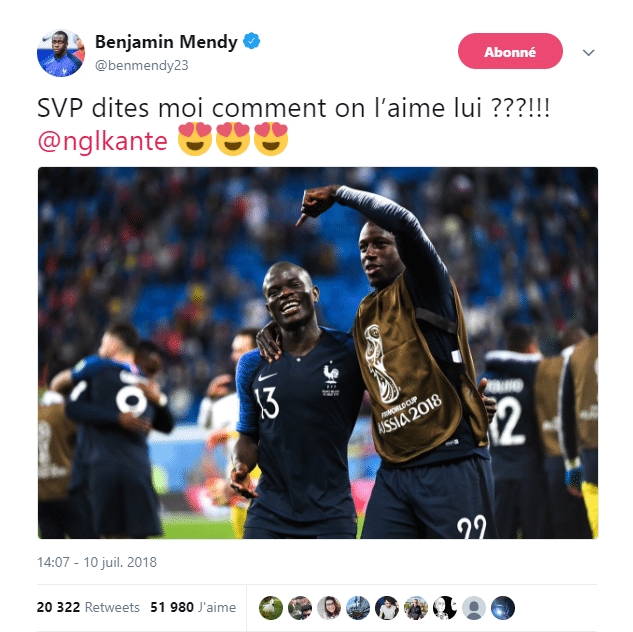Click the fourth liker avatar with ship
This screenshot has width=633, height=632.
pos(358,607)
